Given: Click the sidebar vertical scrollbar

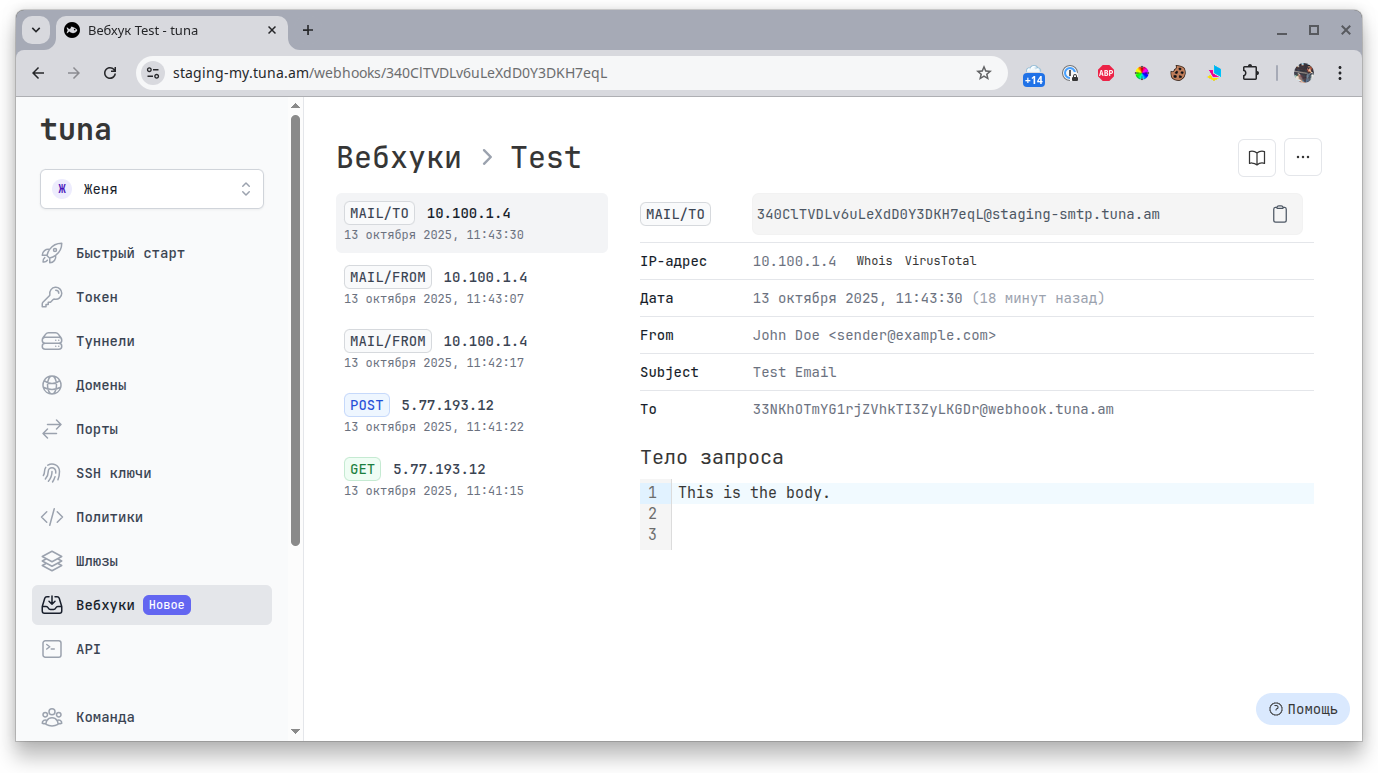Looking at the screenshot, I should [295, 330].
